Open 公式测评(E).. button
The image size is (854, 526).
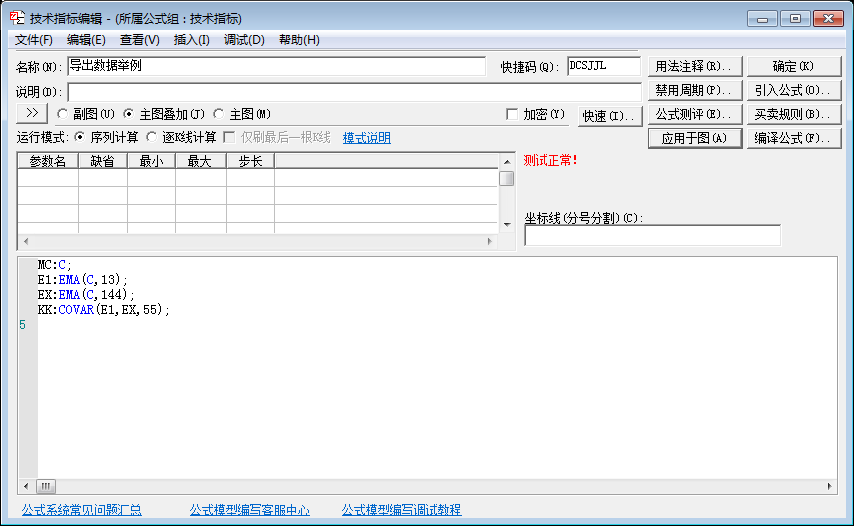pos(694,114)
